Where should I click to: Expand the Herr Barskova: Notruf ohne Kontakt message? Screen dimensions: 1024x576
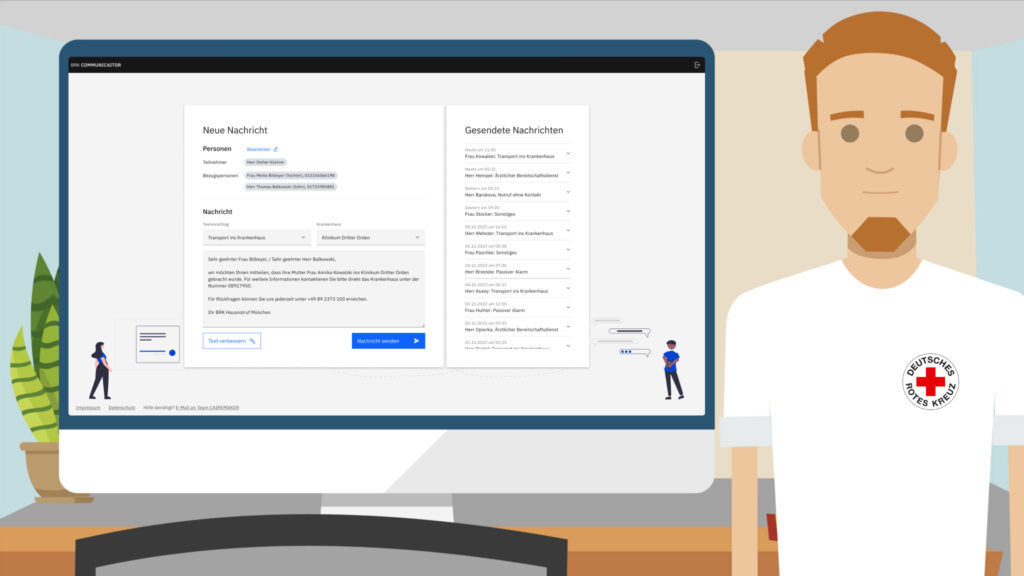coord(568,192)
